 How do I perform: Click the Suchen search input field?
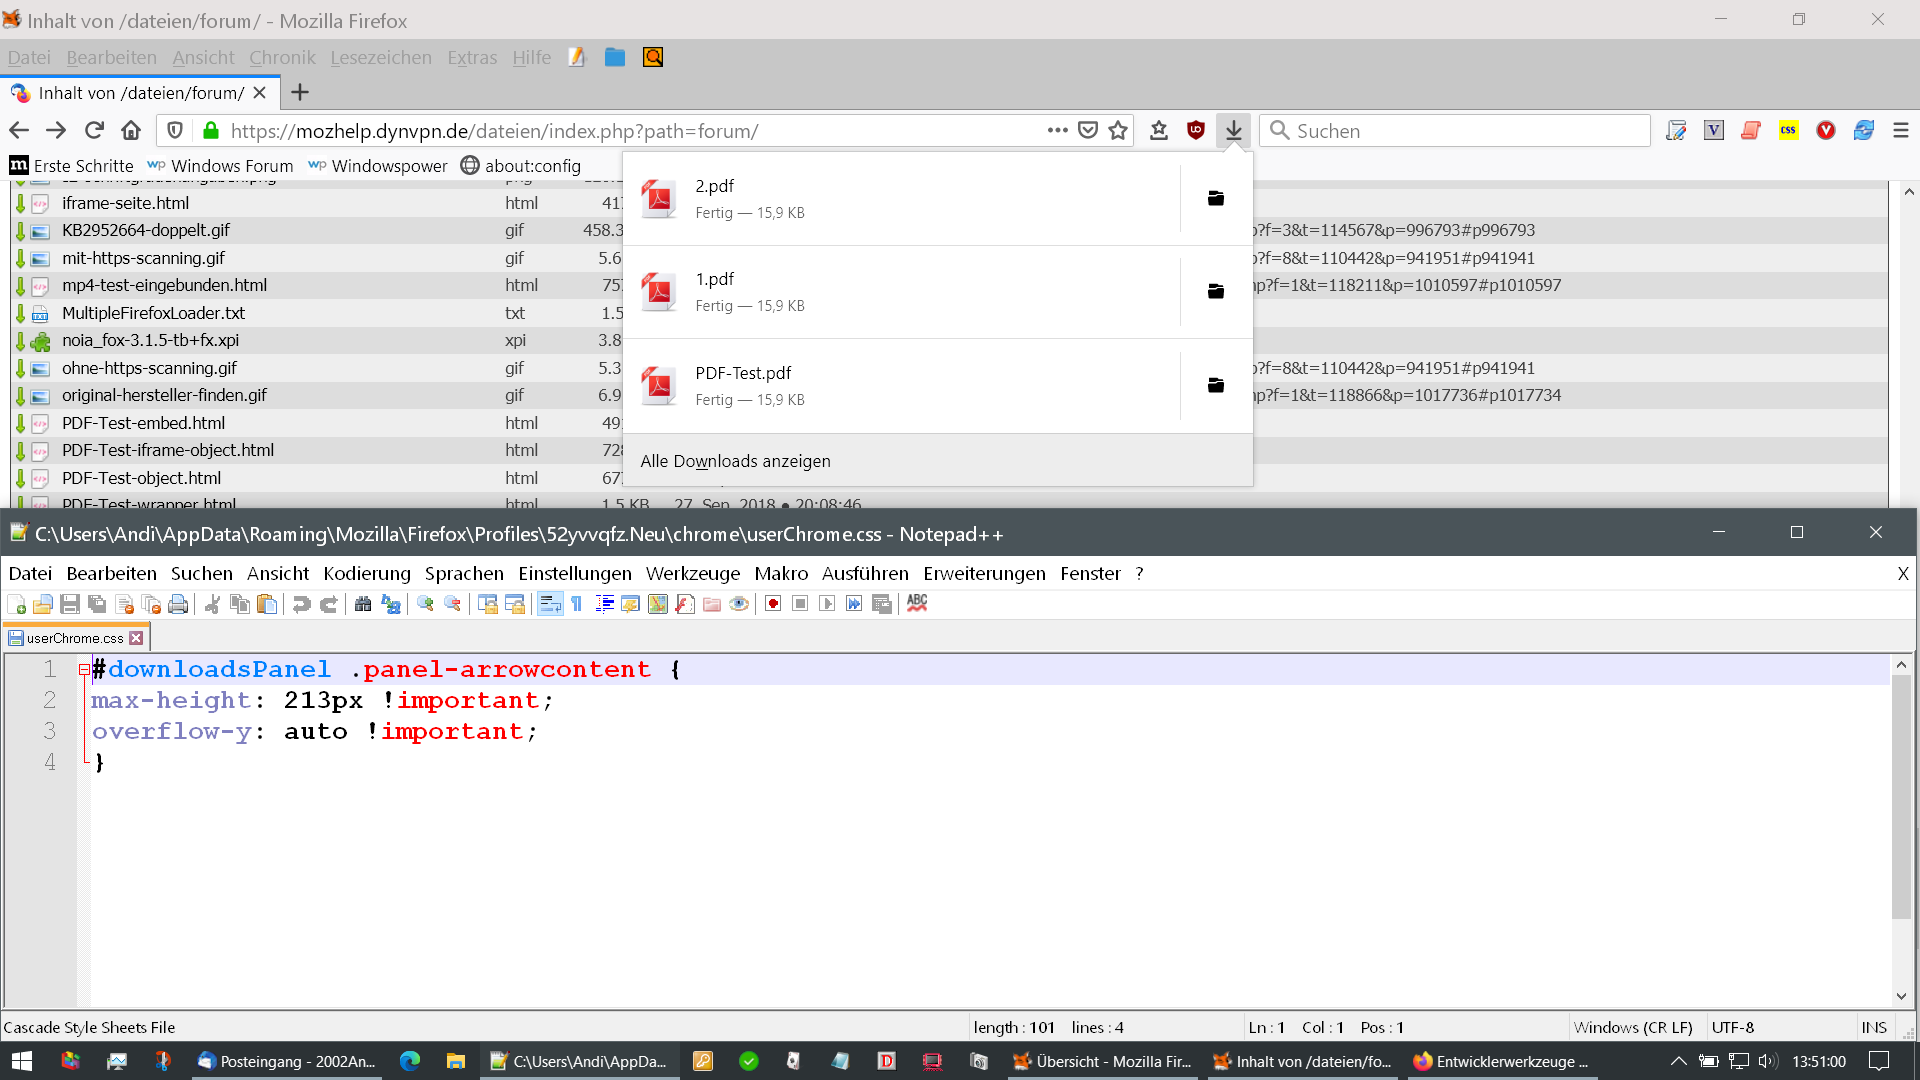(1455, 131)
